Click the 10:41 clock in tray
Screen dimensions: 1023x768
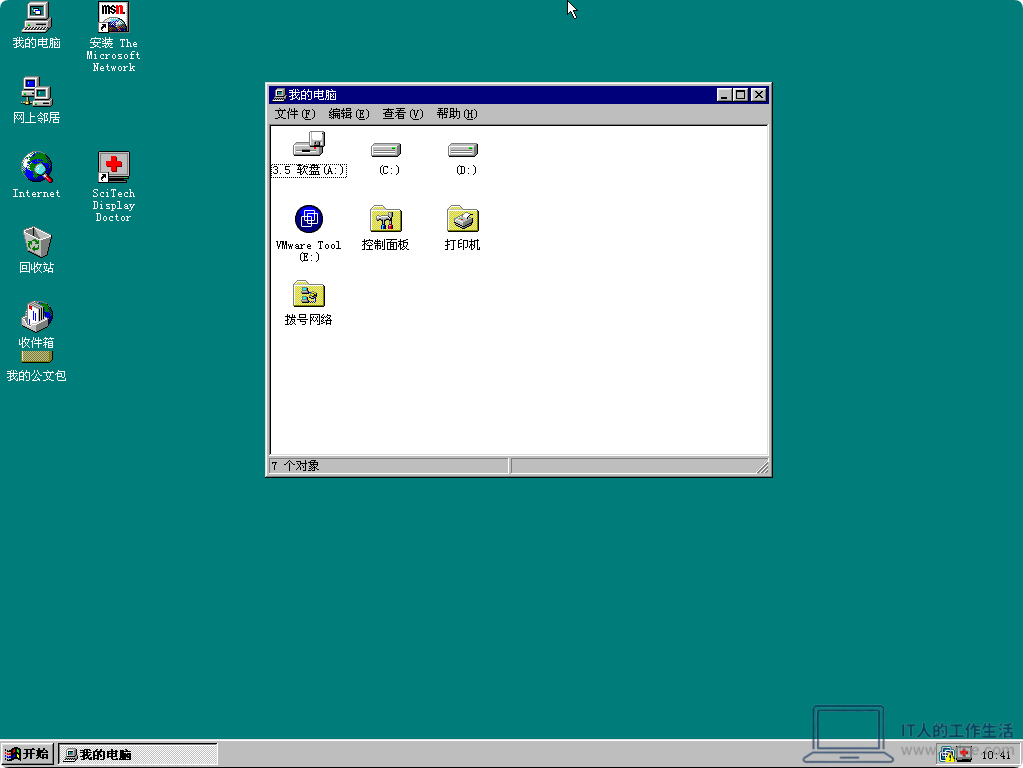tap(996, 755)
